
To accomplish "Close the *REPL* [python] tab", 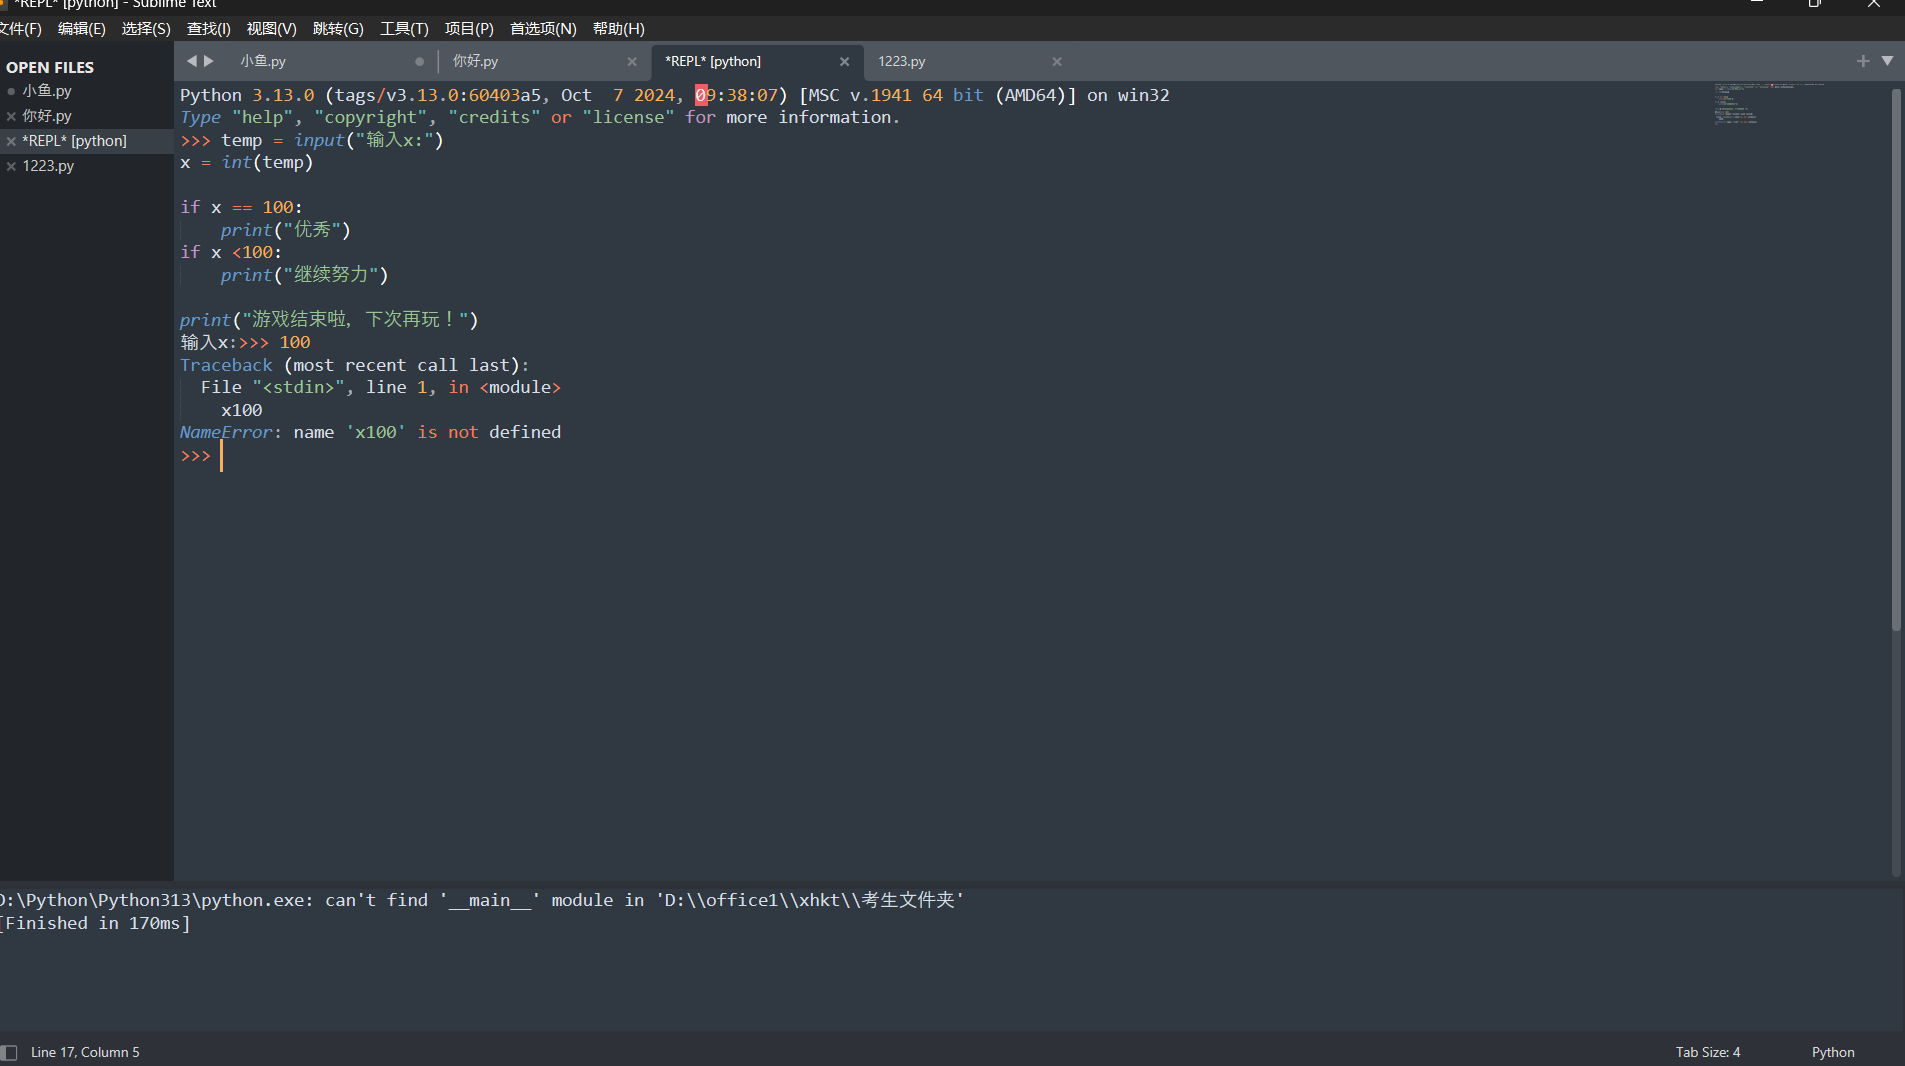I will coord(845,62).
